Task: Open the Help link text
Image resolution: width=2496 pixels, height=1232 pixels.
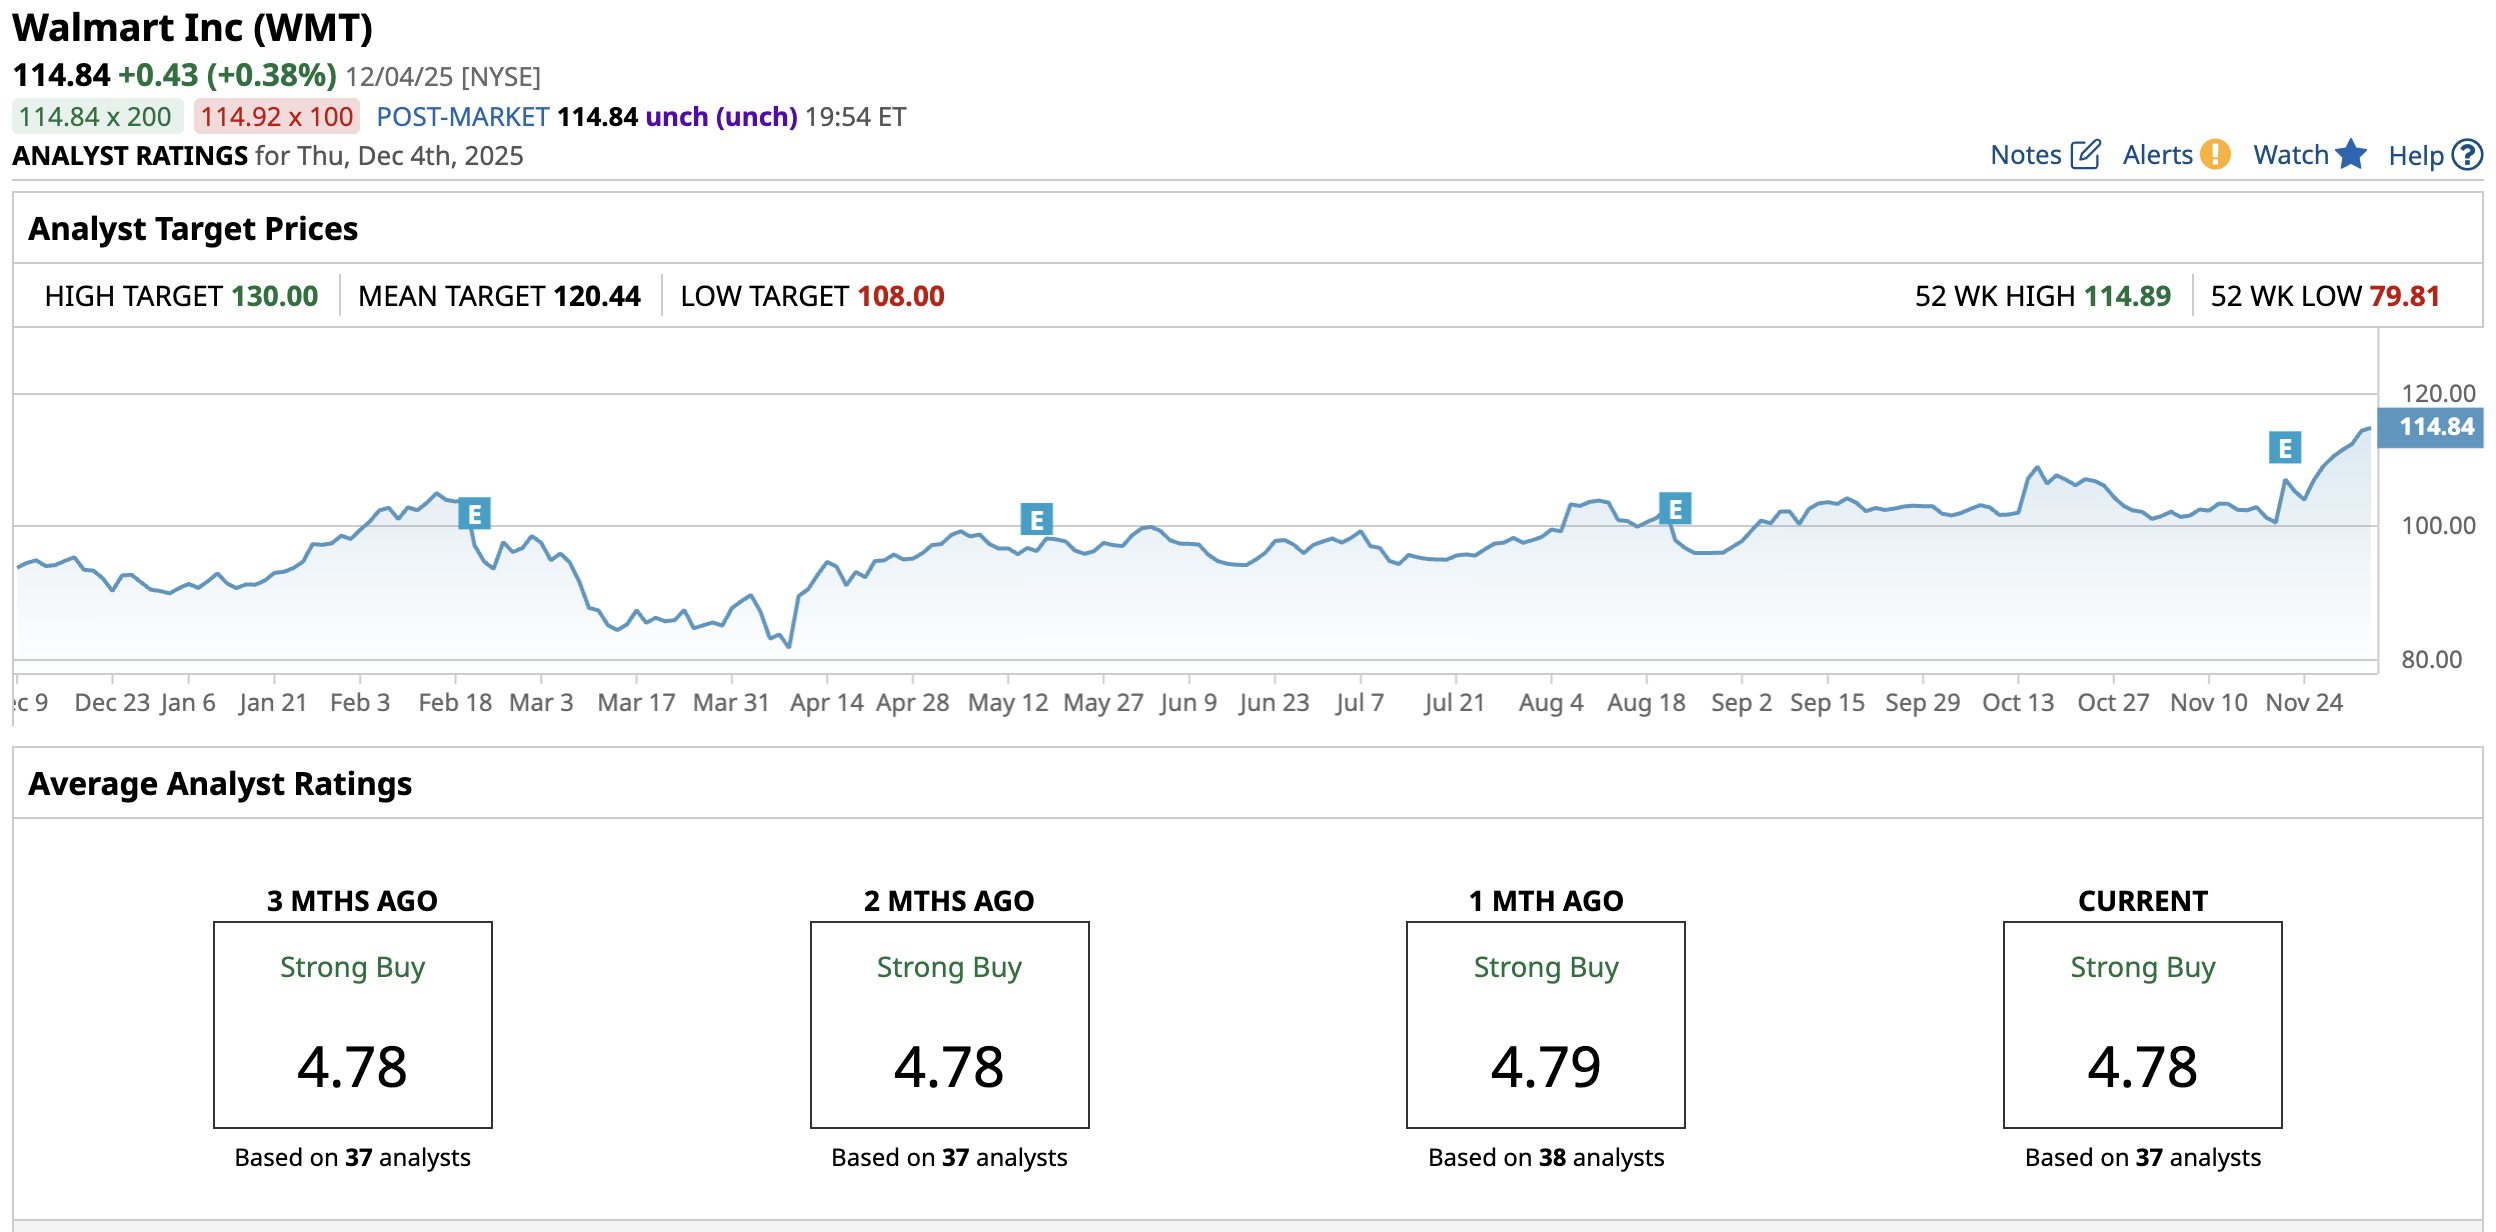Action: 2415,156
